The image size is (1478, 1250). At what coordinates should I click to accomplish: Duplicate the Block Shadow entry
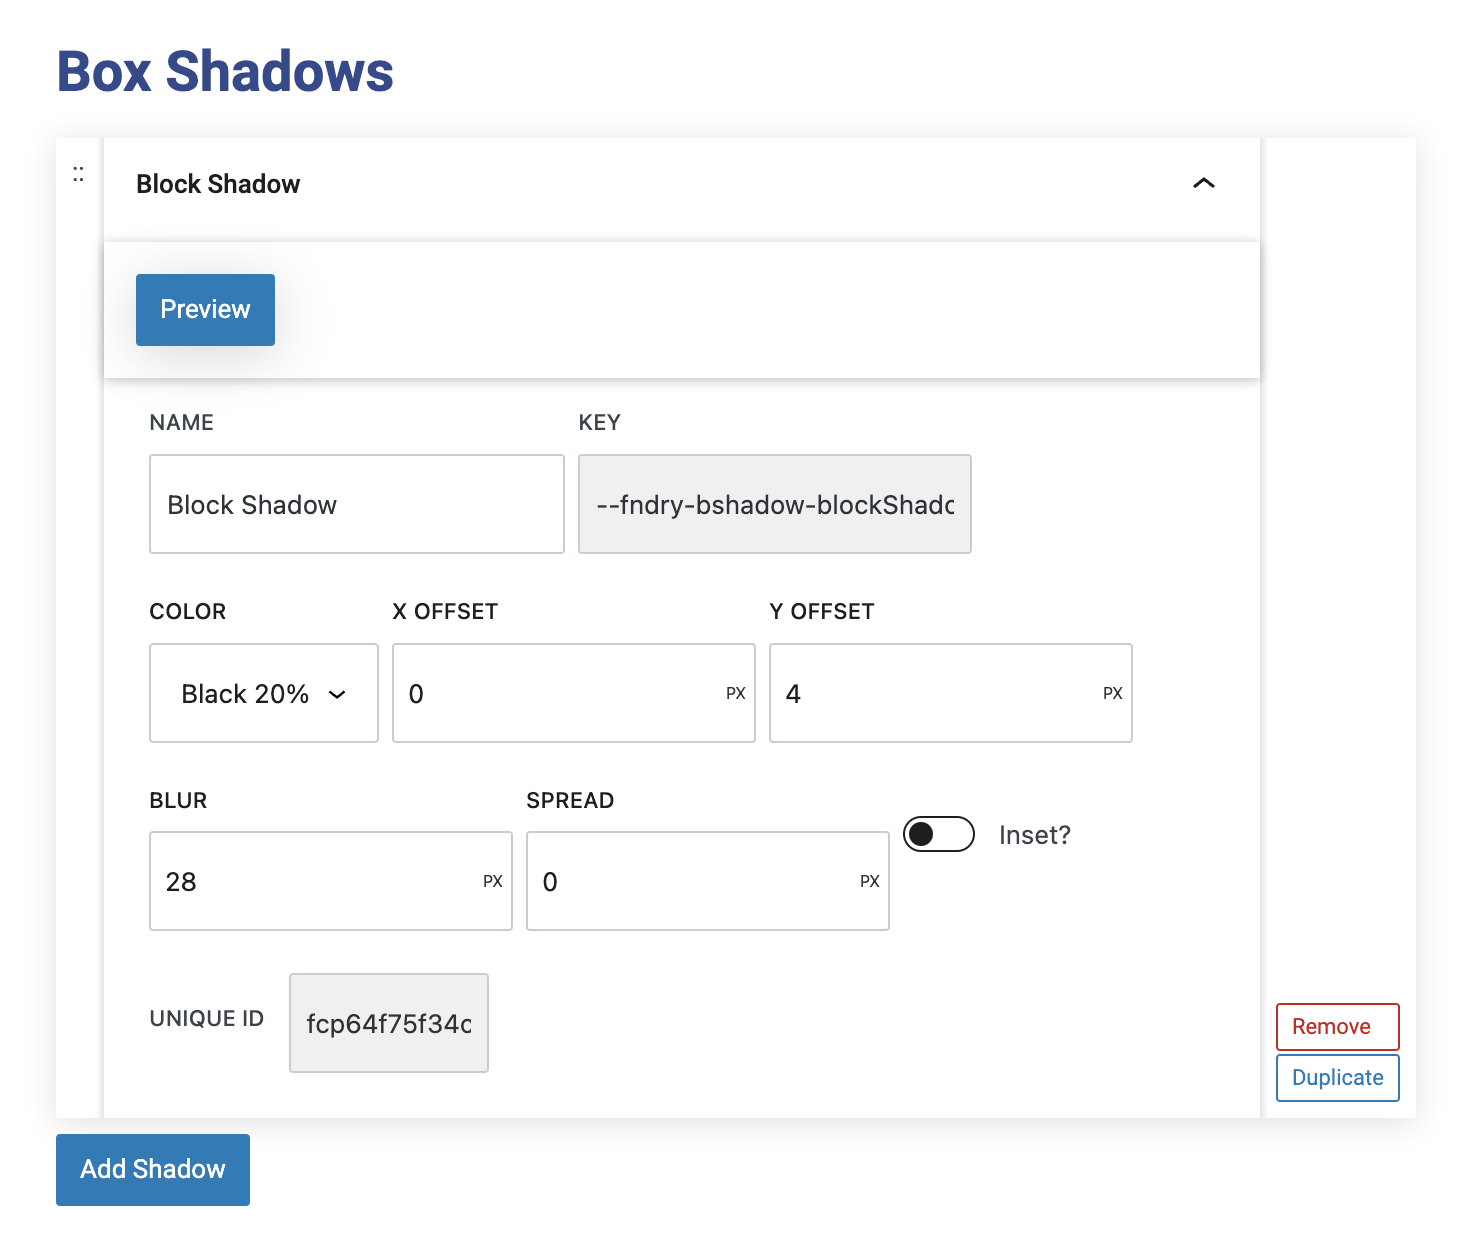(1337, 1078)
